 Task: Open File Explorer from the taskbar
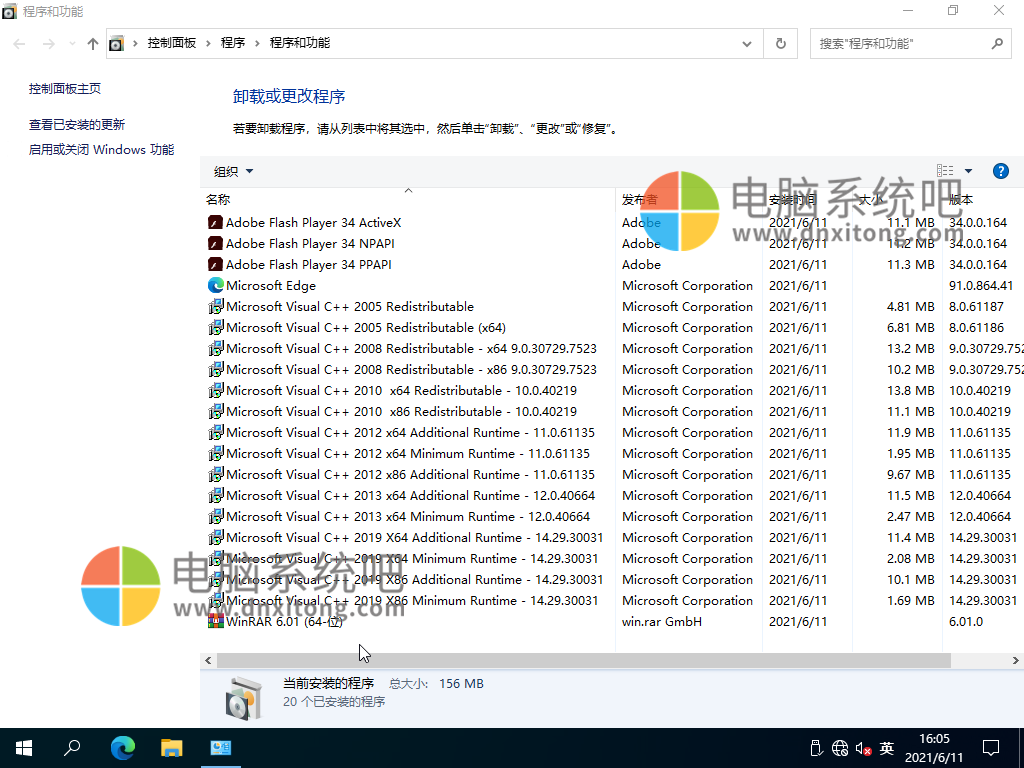pos(172,748)
